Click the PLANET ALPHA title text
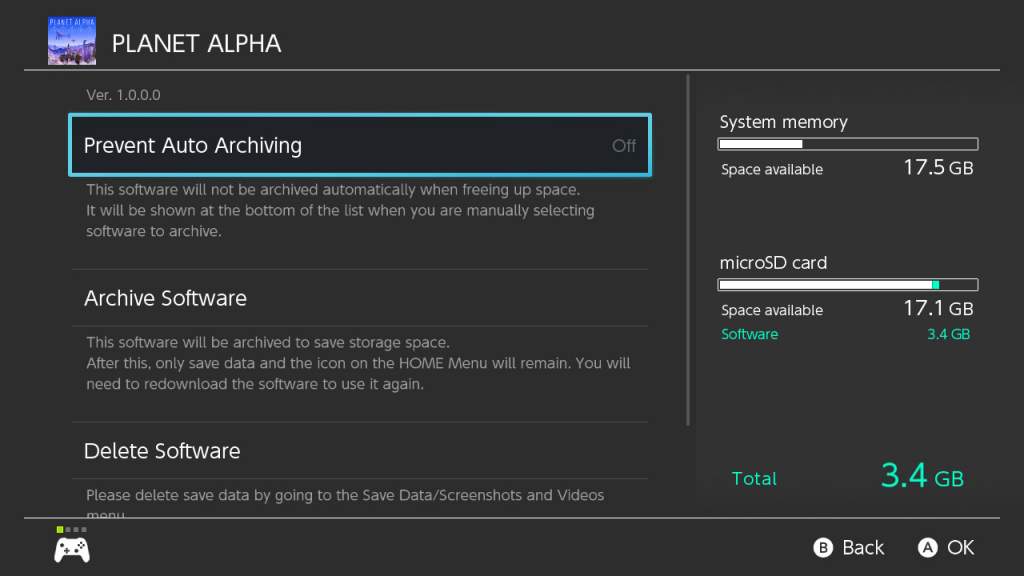Viewport: 1024px width, 576px height. 197,44
